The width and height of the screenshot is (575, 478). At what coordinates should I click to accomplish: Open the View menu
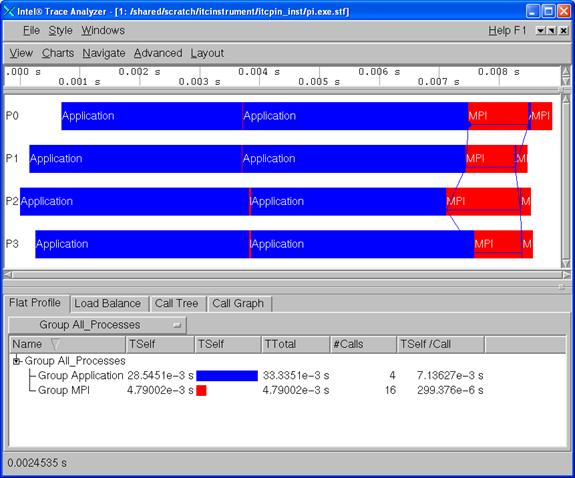21,53
